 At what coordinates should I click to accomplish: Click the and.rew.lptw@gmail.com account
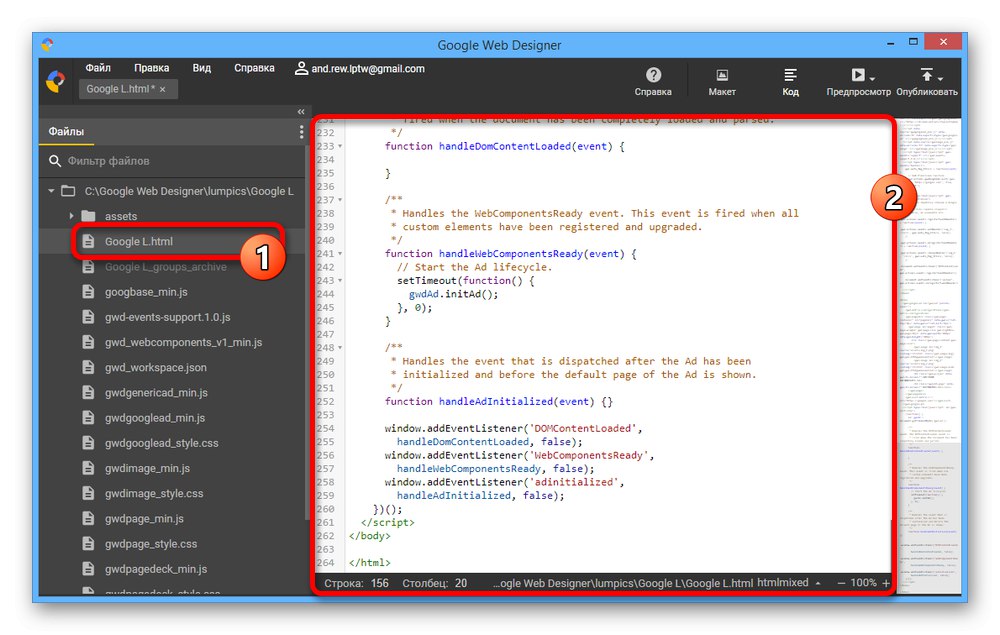coord(360,68)
